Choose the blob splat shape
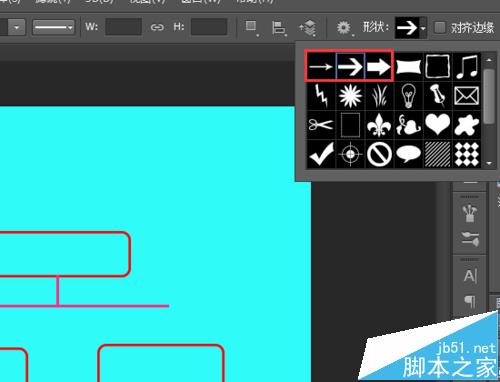 click(x=467, y=125)
